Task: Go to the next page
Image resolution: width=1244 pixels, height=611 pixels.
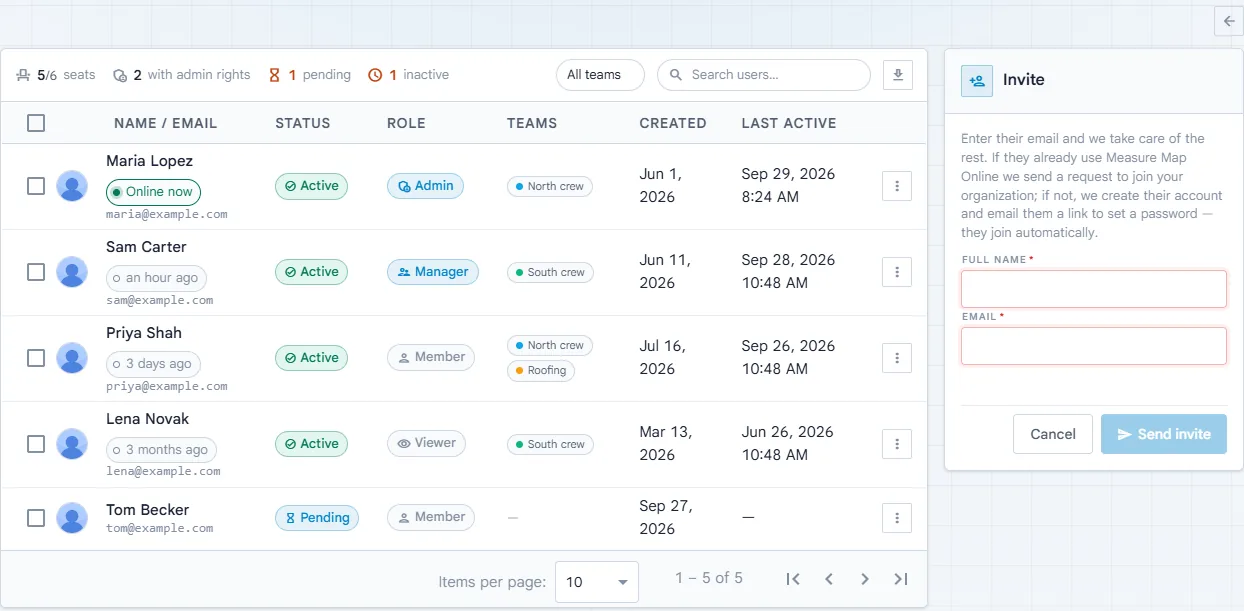Action: tap(865, 579)
